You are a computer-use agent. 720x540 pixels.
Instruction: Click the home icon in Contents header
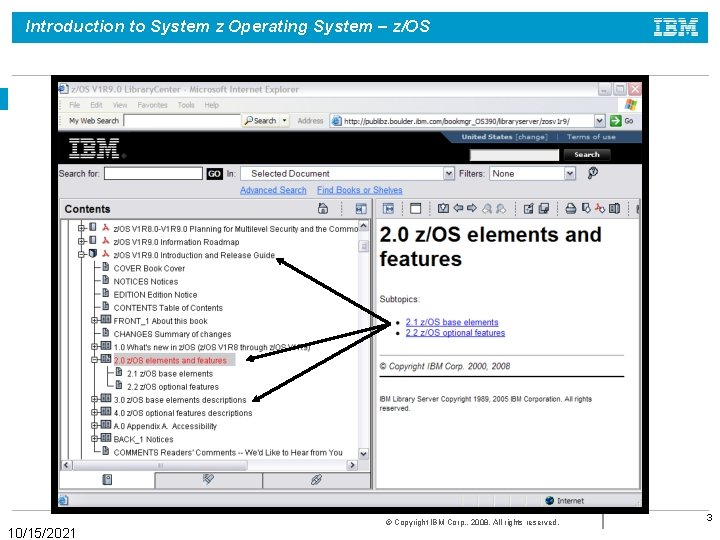click(323, 209)
